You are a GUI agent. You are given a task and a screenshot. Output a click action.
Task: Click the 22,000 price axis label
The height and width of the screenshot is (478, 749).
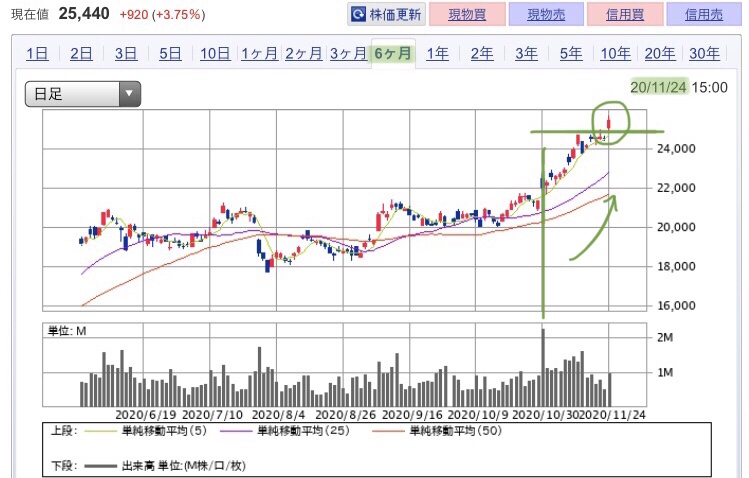coord(675,188)
